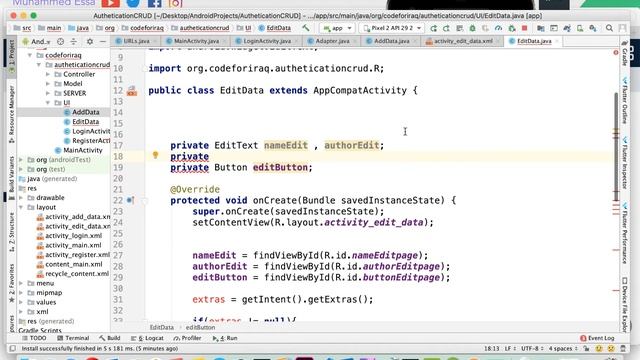Image resolution: width=640 pixels, height=360 pixels.
Task: Open the Run tool window
Action: click(225, 338)
